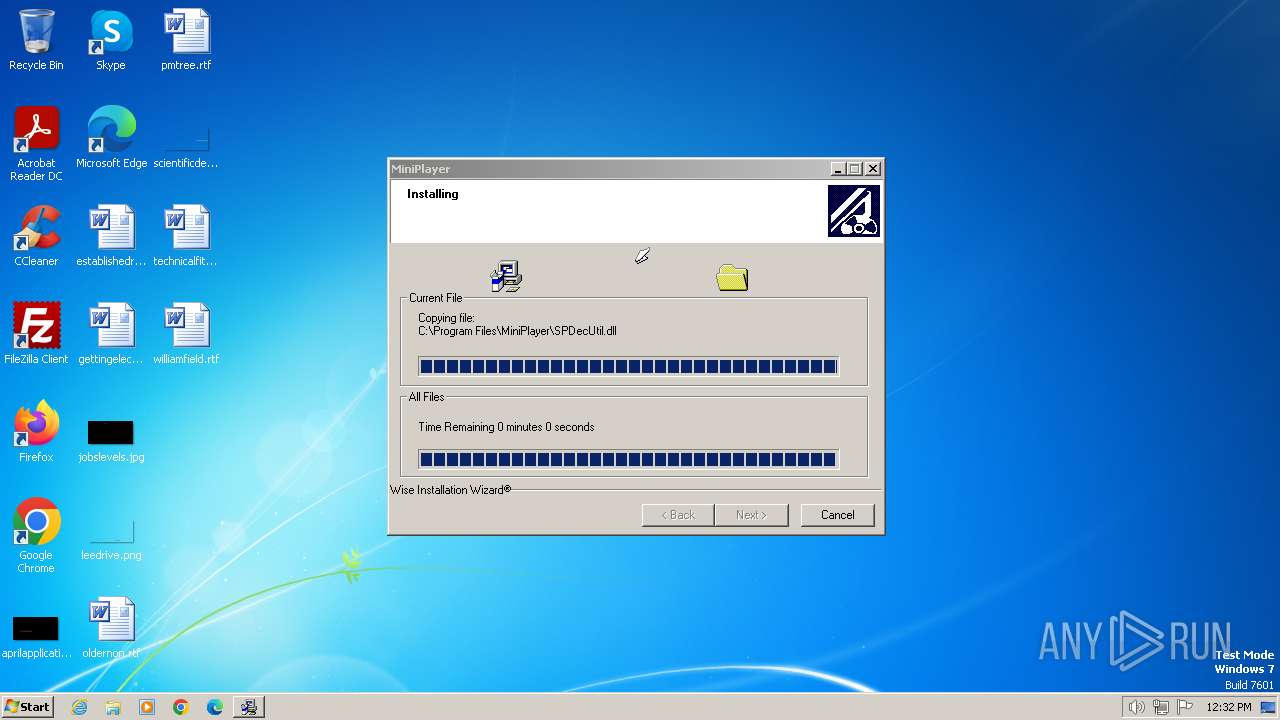The height and width of the screenshot is (720, 1280).
Task: Open the Start menu
Action: (x=27, y=707)
